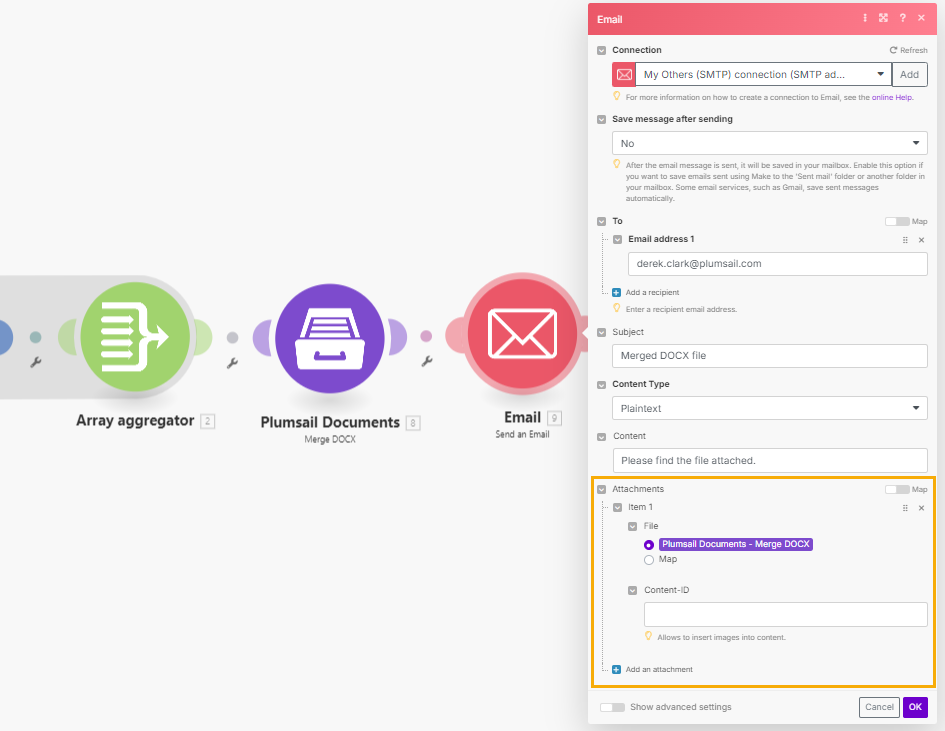Add a new SMTP connection
945x731 pixels.
[x=909, y=75]
